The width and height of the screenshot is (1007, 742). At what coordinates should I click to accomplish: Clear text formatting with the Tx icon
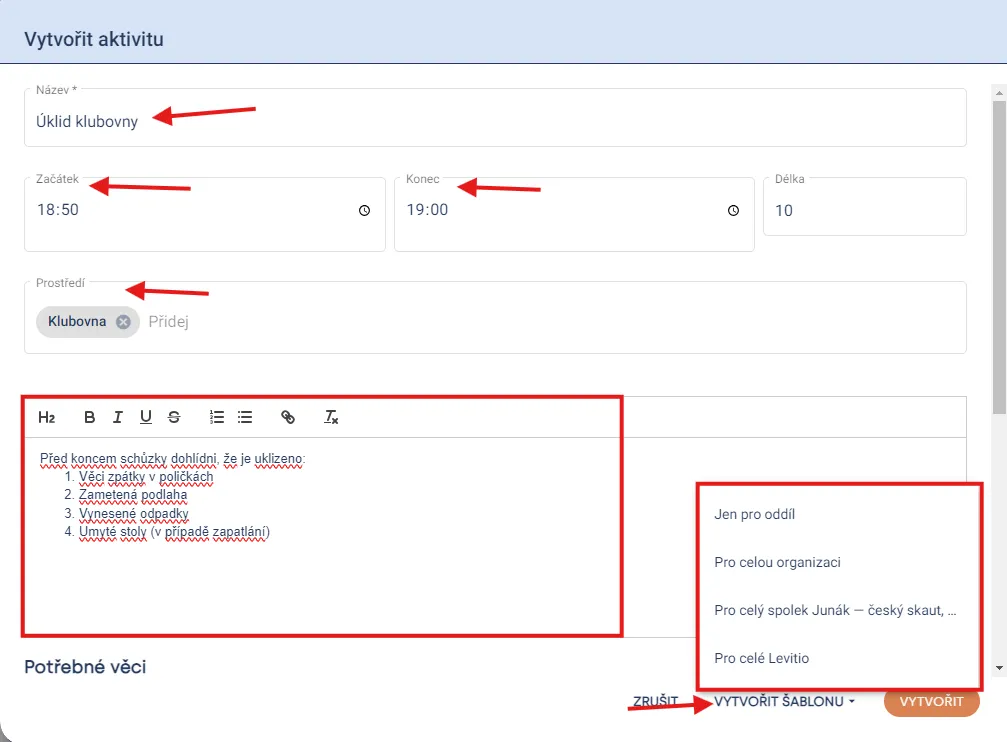[x=331, y=418]
